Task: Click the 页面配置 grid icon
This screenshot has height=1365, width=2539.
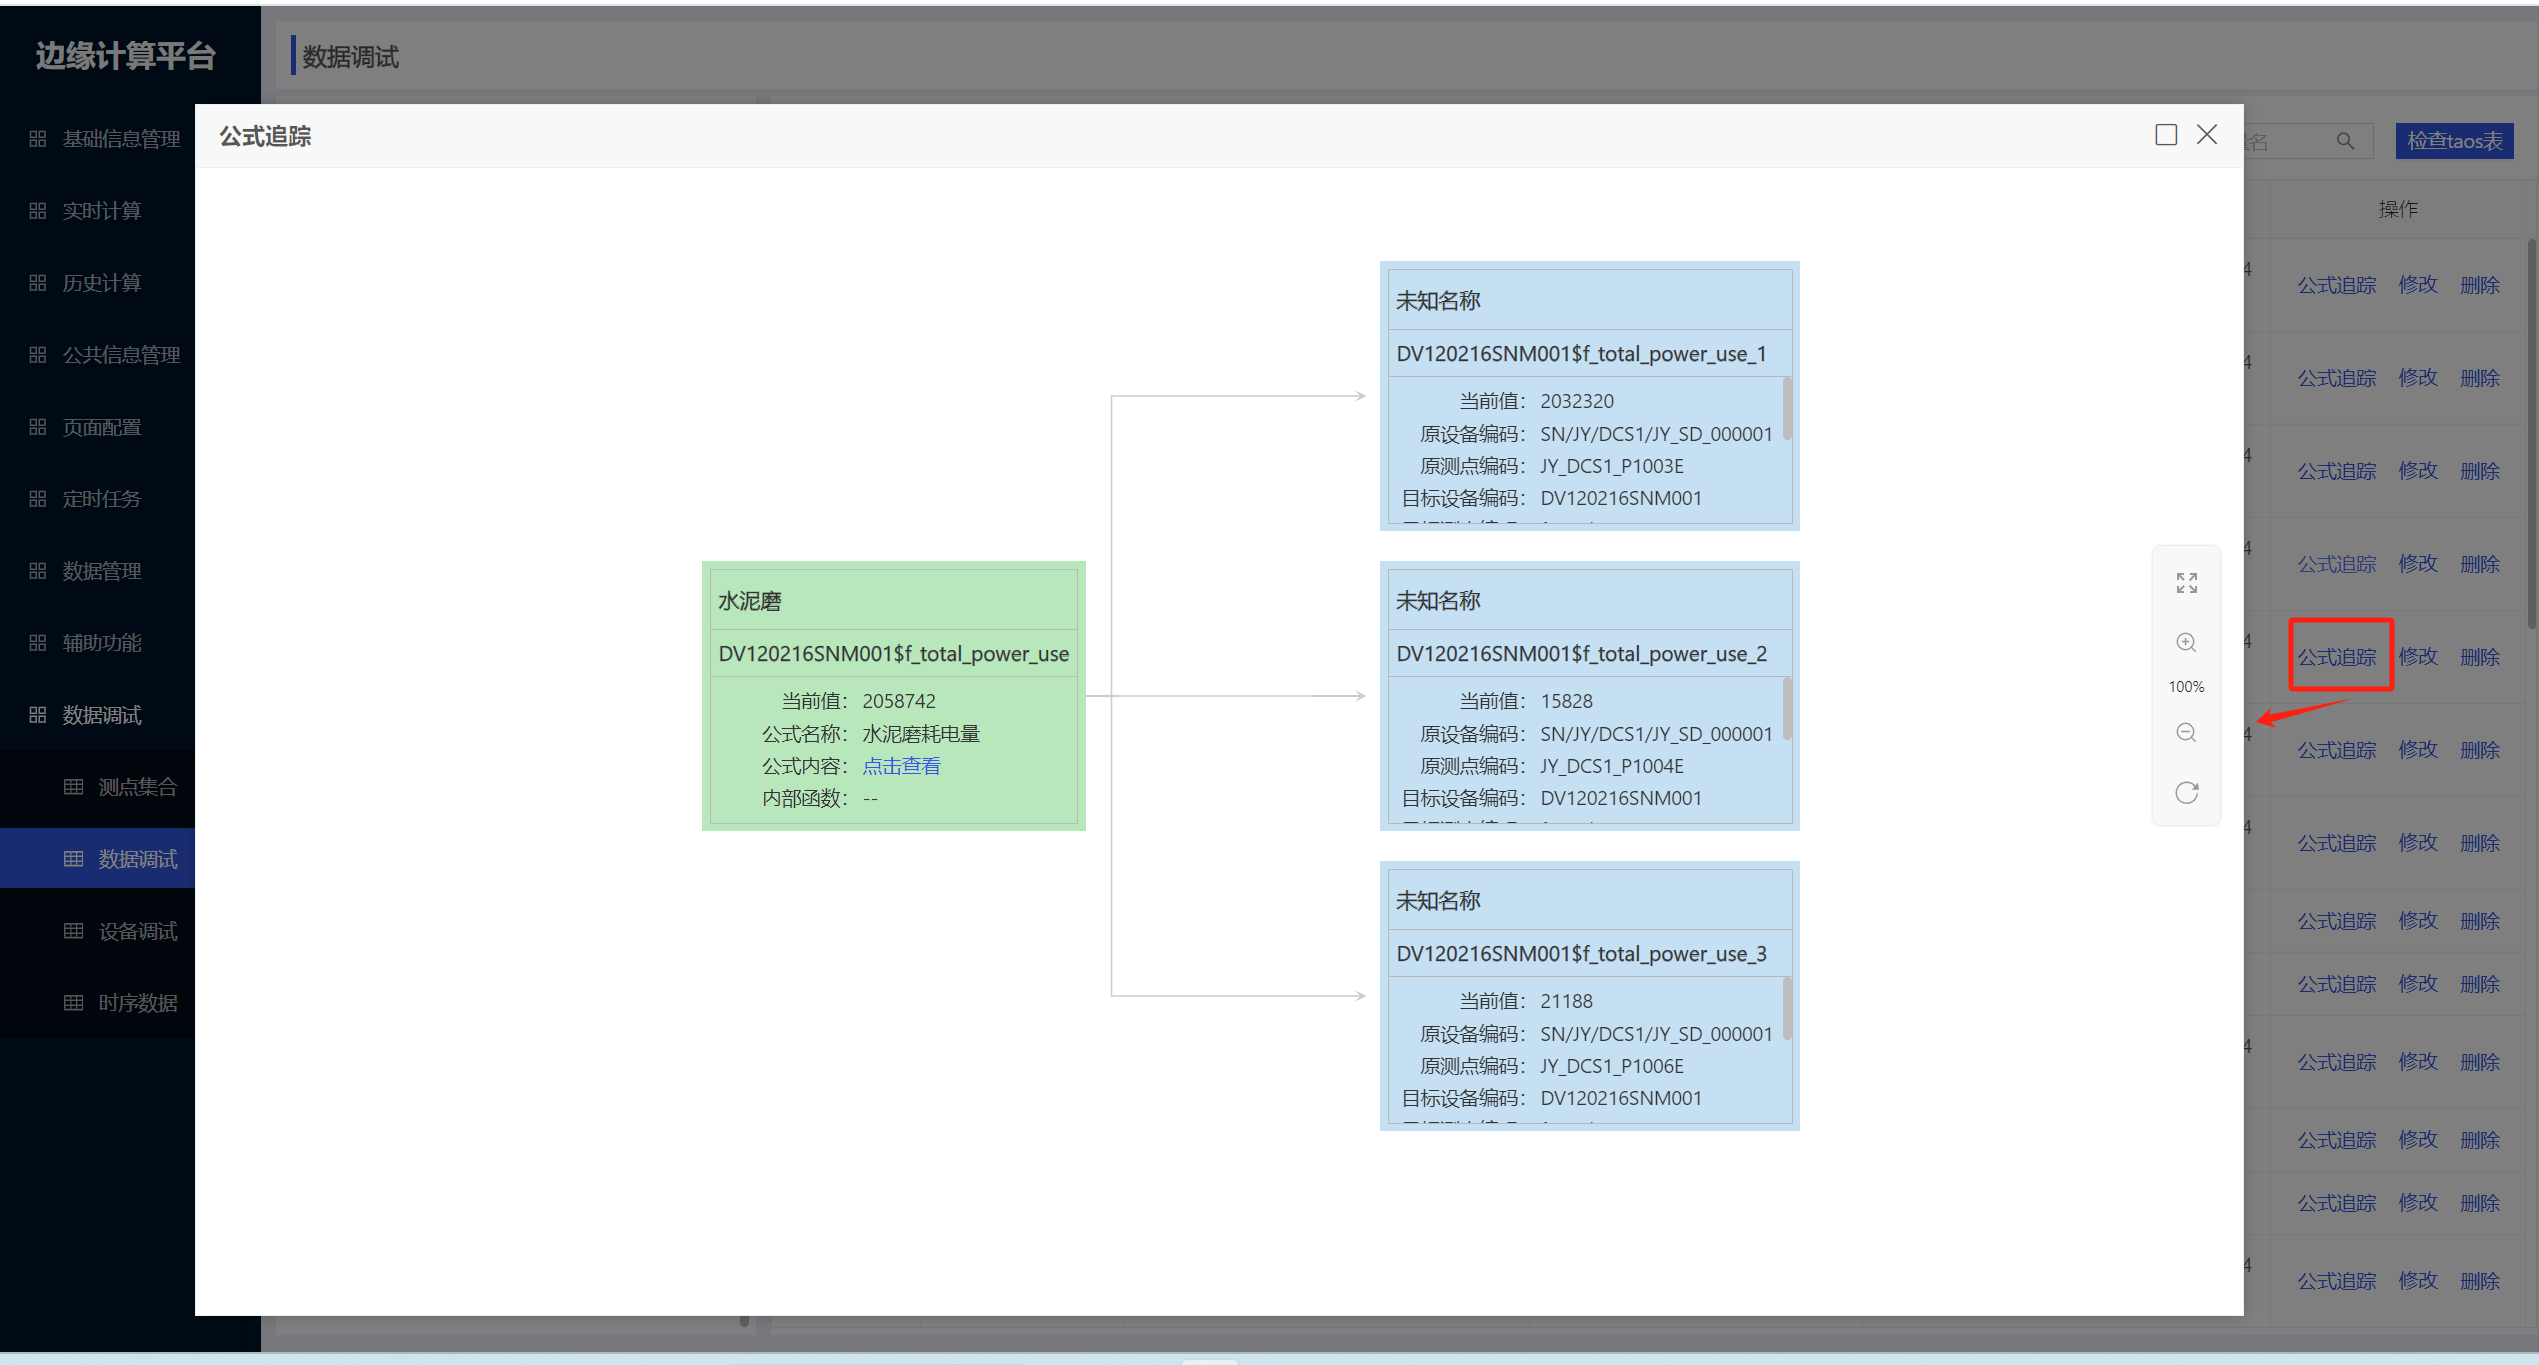Action: click(x=38, y=427)
